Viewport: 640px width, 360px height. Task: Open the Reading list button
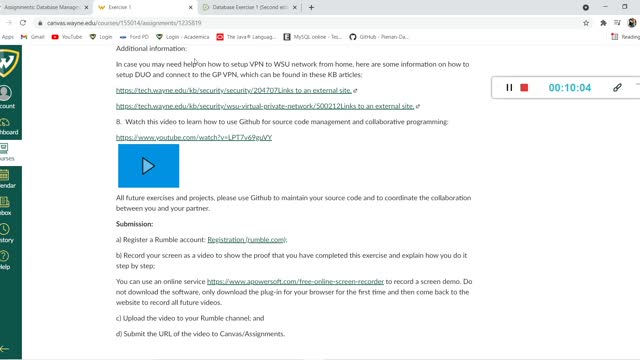point(625,37)
